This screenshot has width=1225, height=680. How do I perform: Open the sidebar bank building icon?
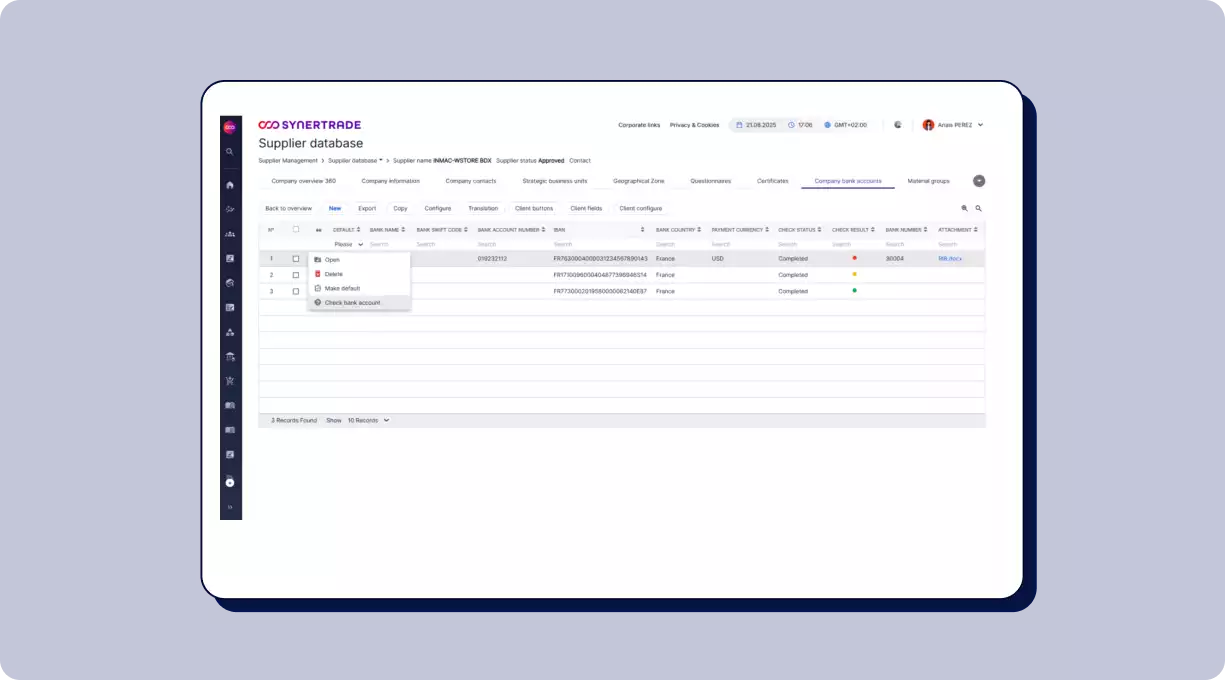pyautogui.click(x=230, y=357)
